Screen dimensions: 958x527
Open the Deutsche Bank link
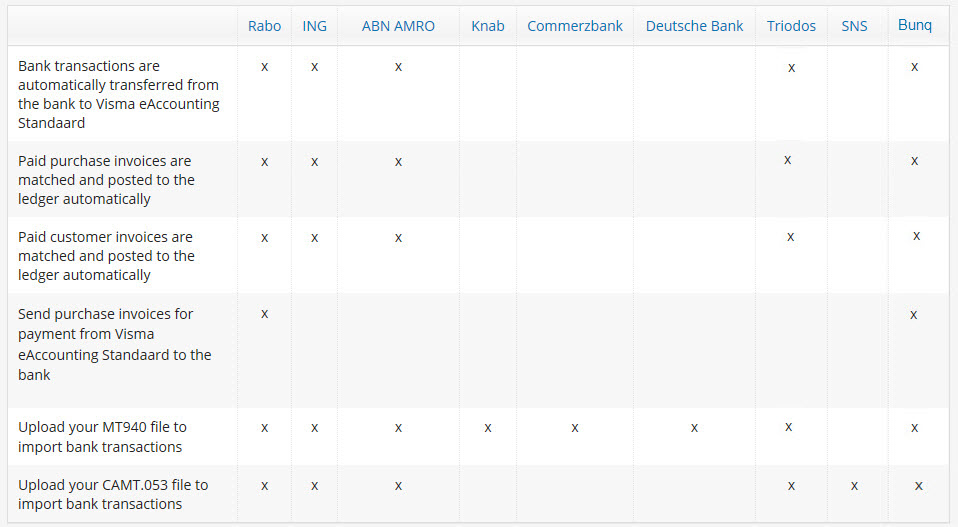pyautogui.click(x=694, y=26)
